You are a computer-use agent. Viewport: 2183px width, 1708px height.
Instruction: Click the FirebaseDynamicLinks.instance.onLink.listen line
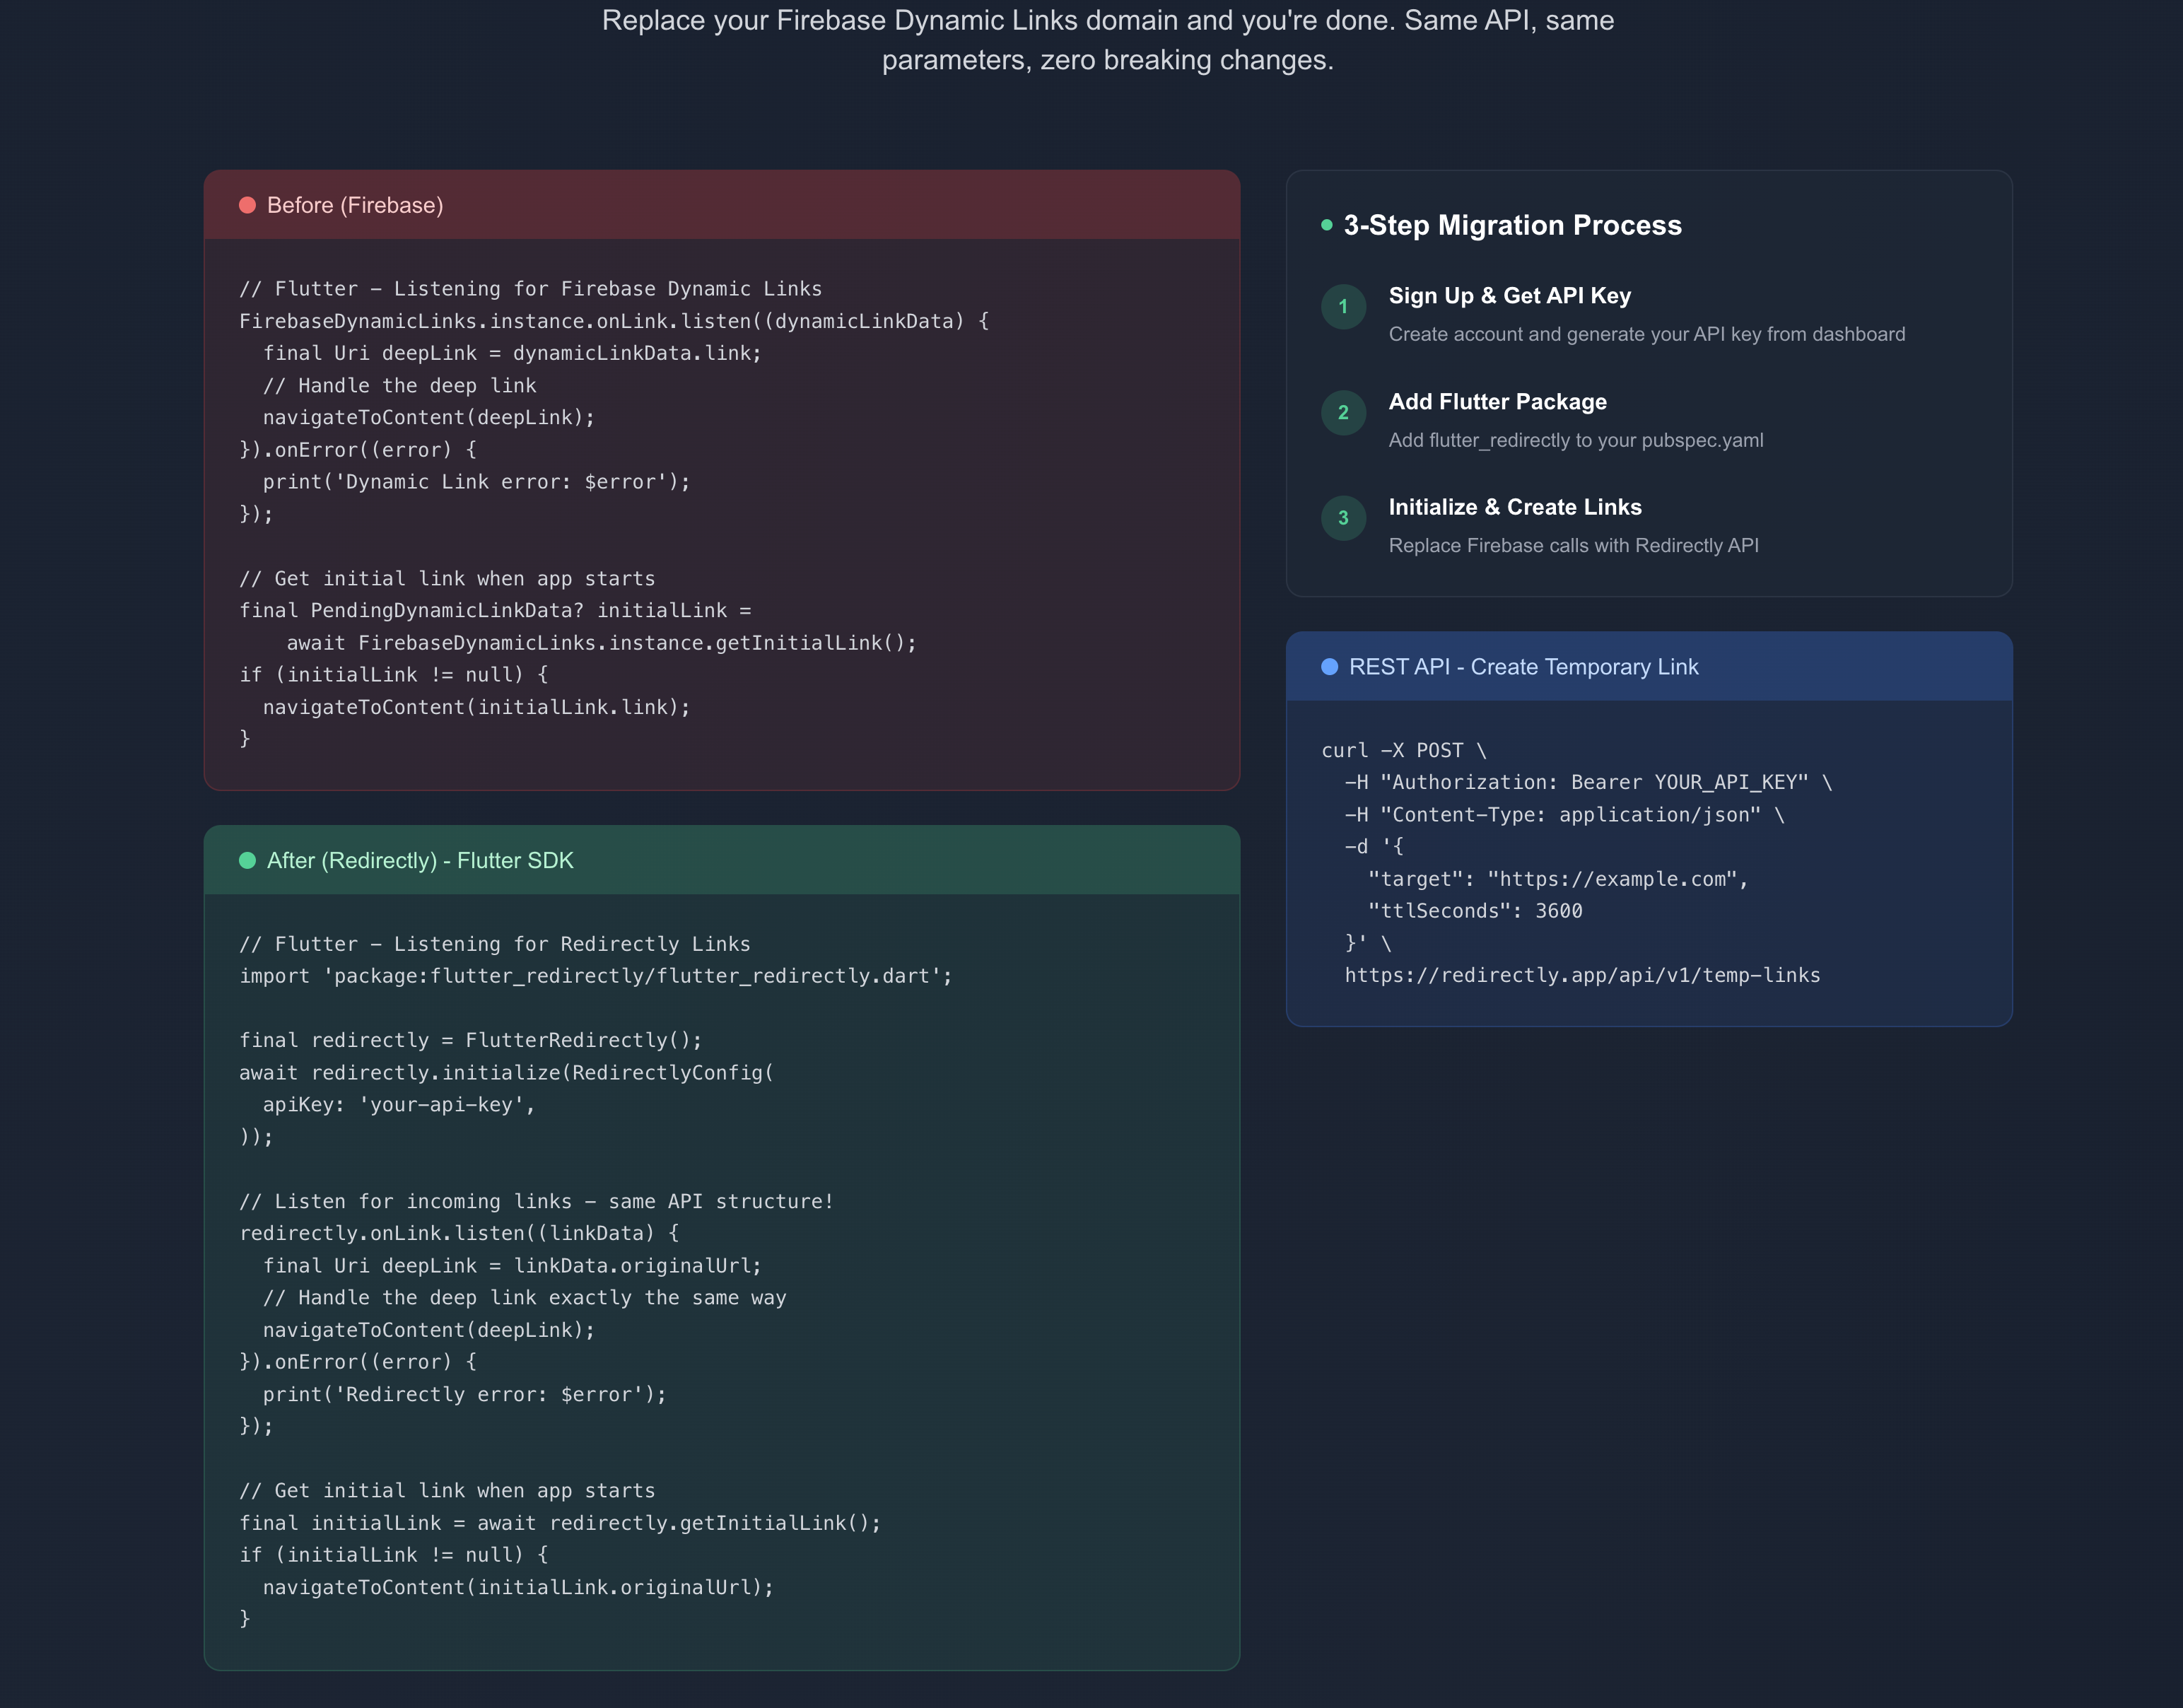tap(614, 321)
